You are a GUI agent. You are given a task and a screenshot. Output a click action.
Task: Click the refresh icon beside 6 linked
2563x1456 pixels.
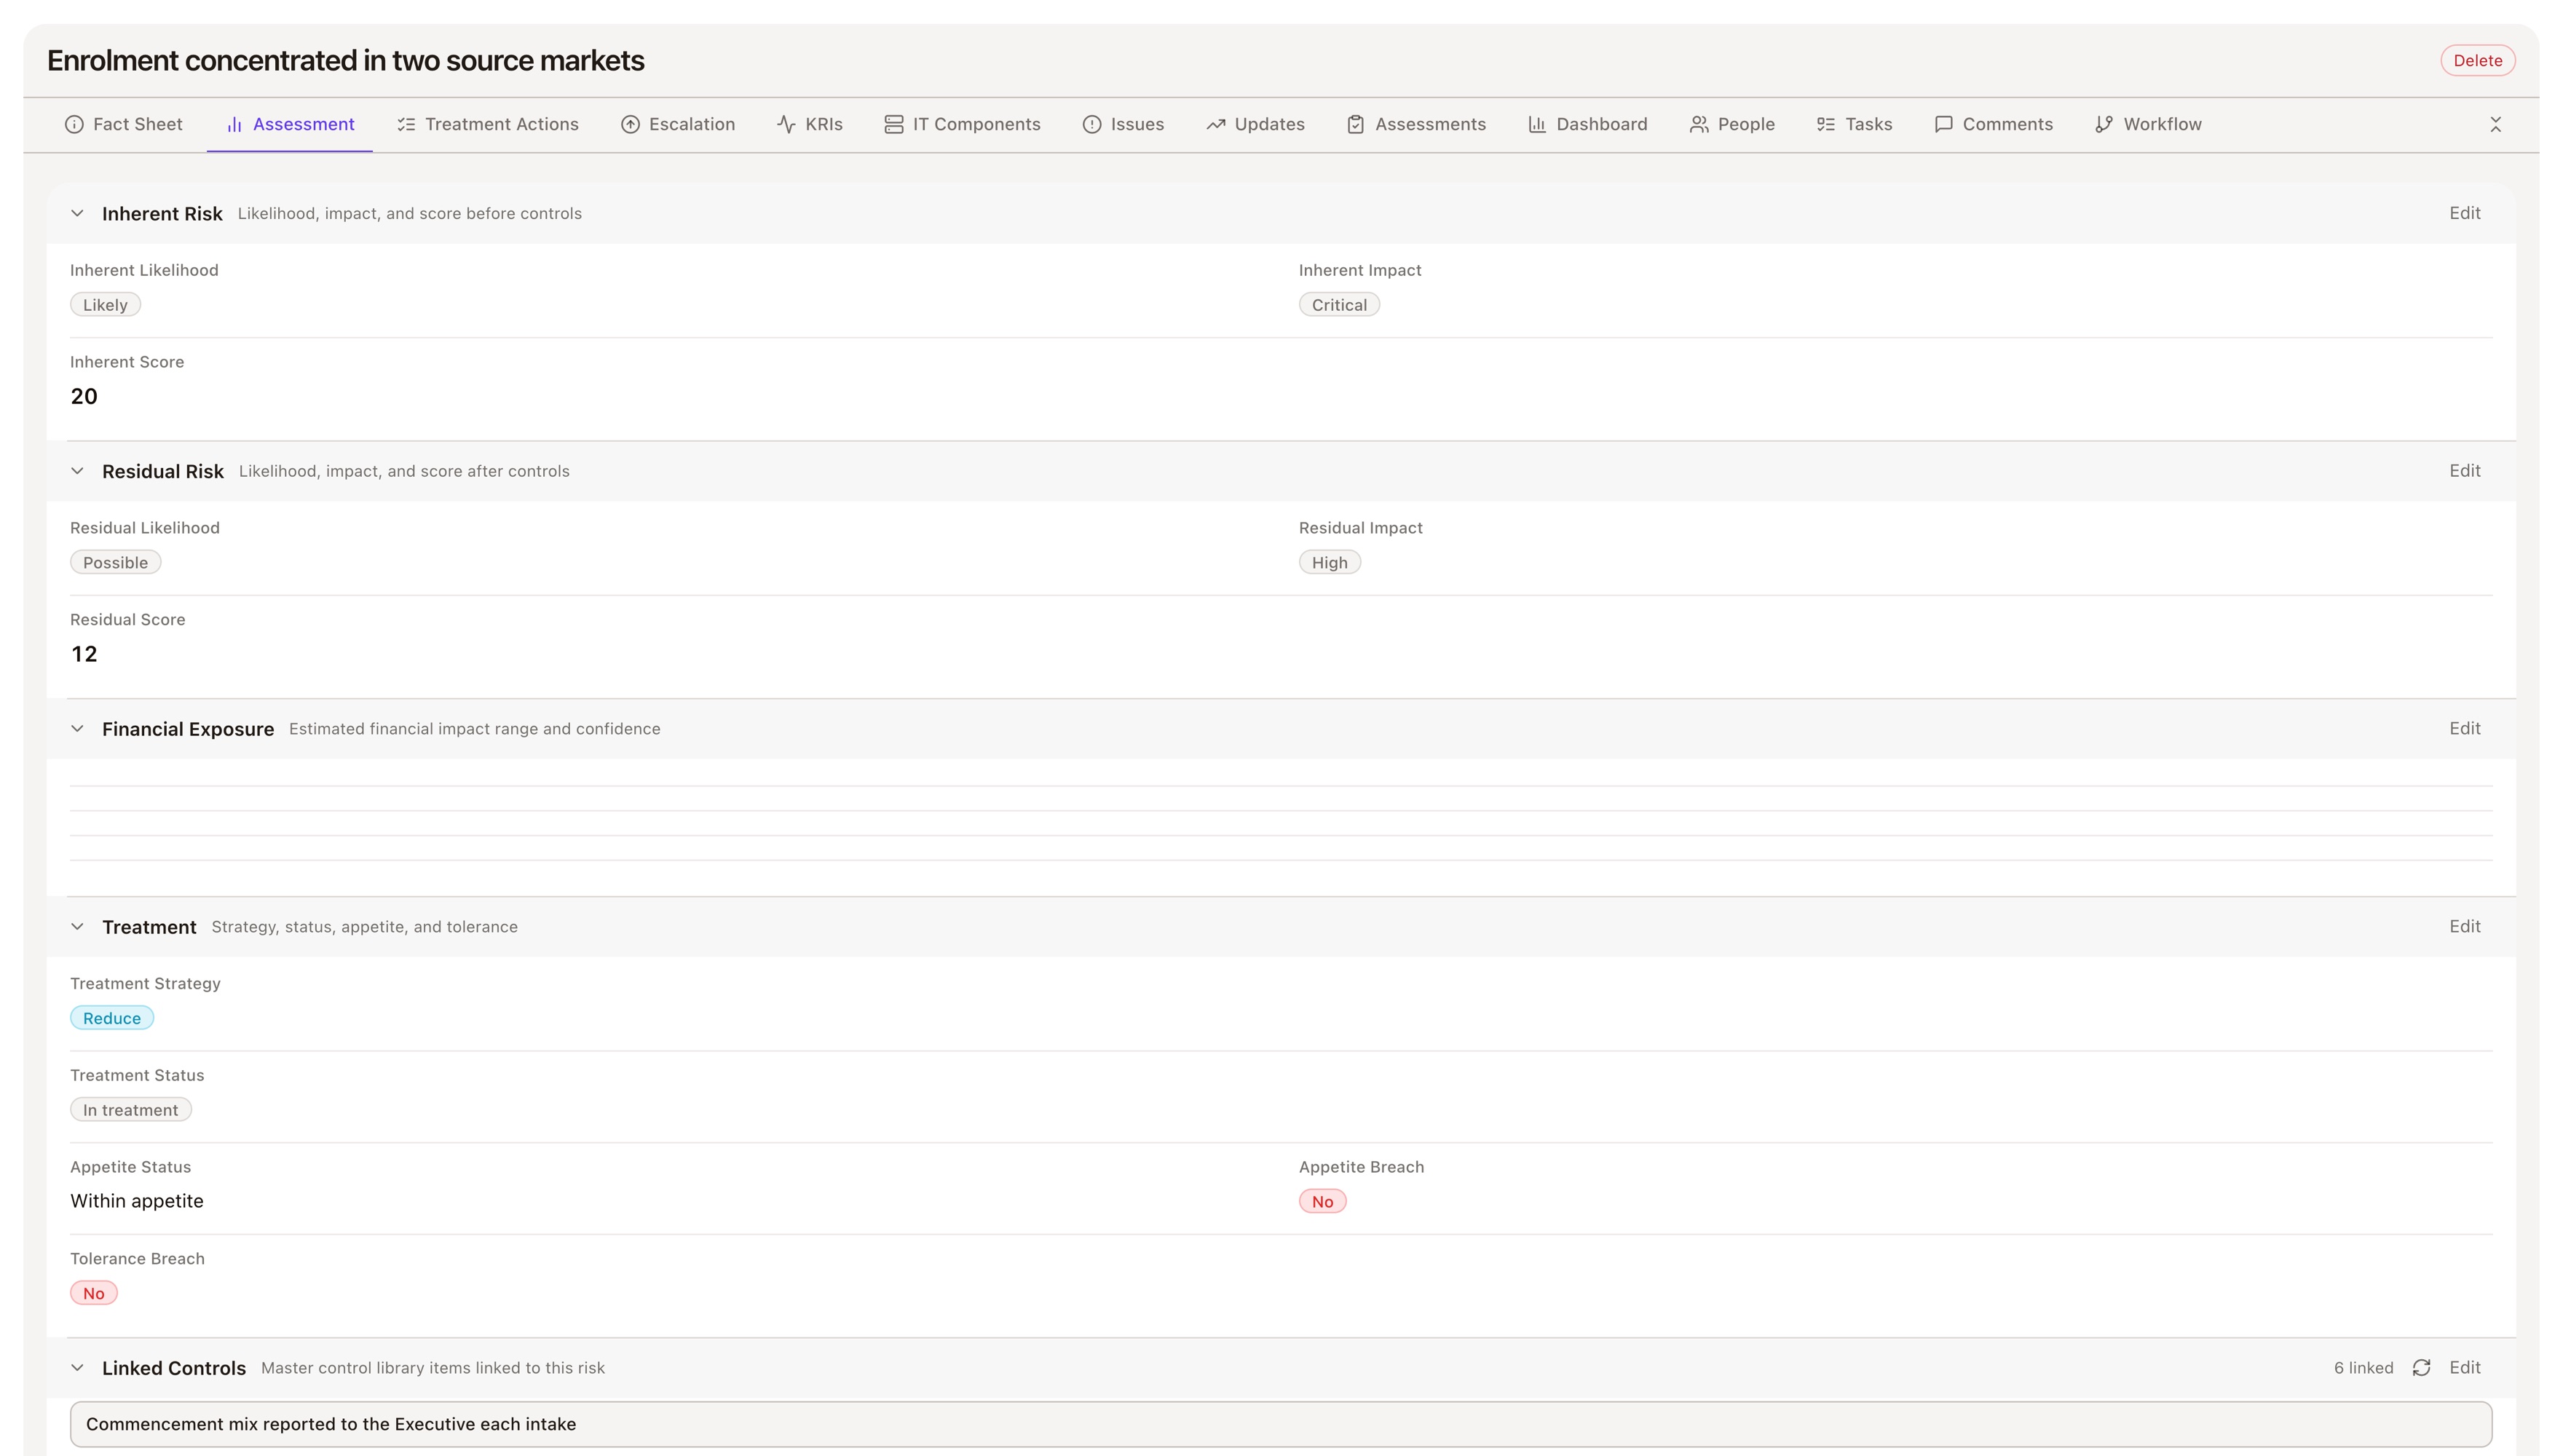point(2421,1367)
